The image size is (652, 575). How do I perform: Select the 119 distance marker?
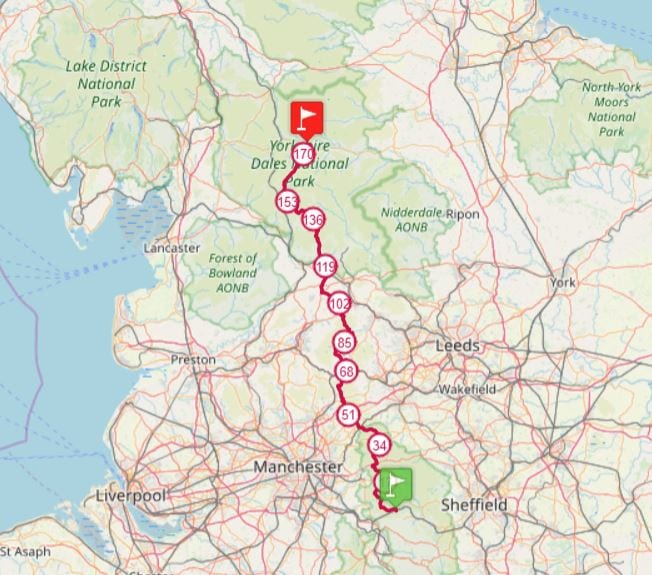(x=325, y=266)
